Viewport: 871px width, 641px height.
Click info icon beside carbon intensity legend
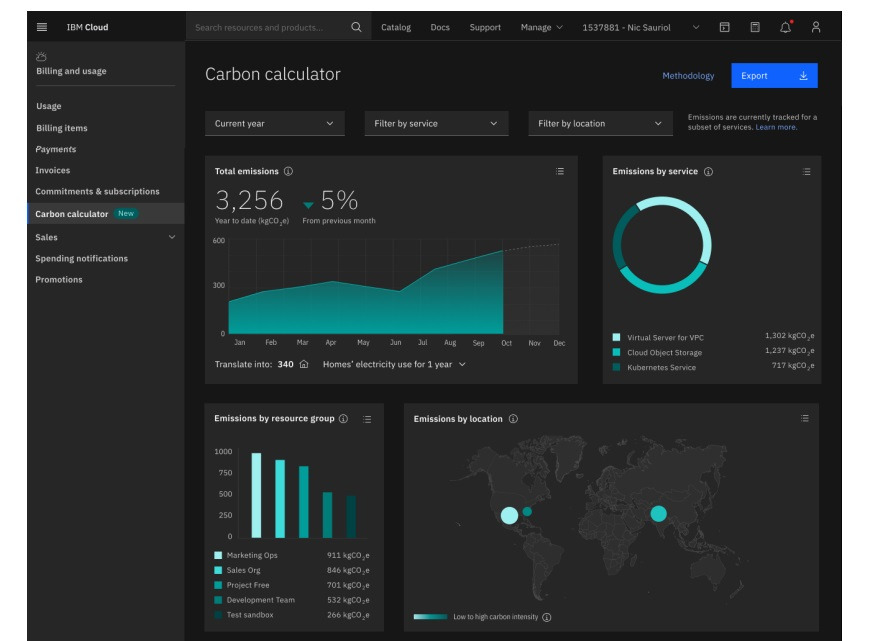pyautogui.click(x=547, y=617)
